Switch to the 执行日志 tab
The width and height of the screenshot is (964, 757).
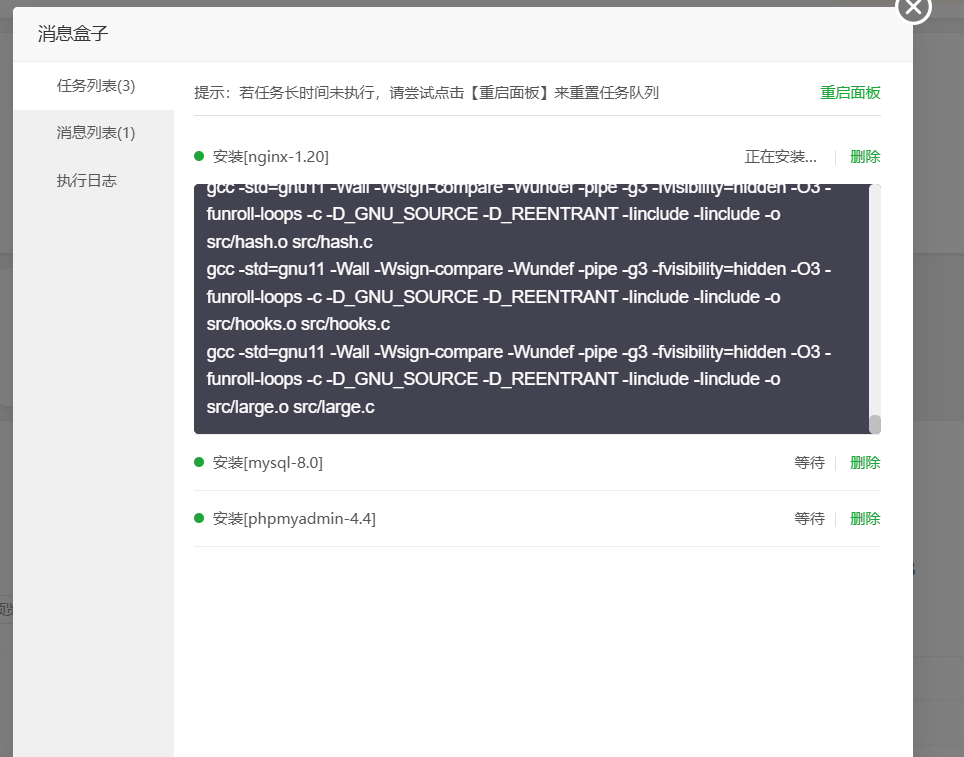point(93,180)
